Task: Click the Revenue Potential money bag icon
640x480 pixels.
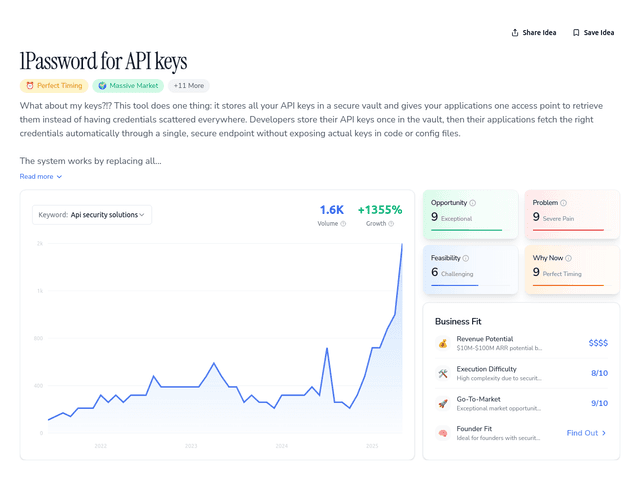Action: [442, 343]
